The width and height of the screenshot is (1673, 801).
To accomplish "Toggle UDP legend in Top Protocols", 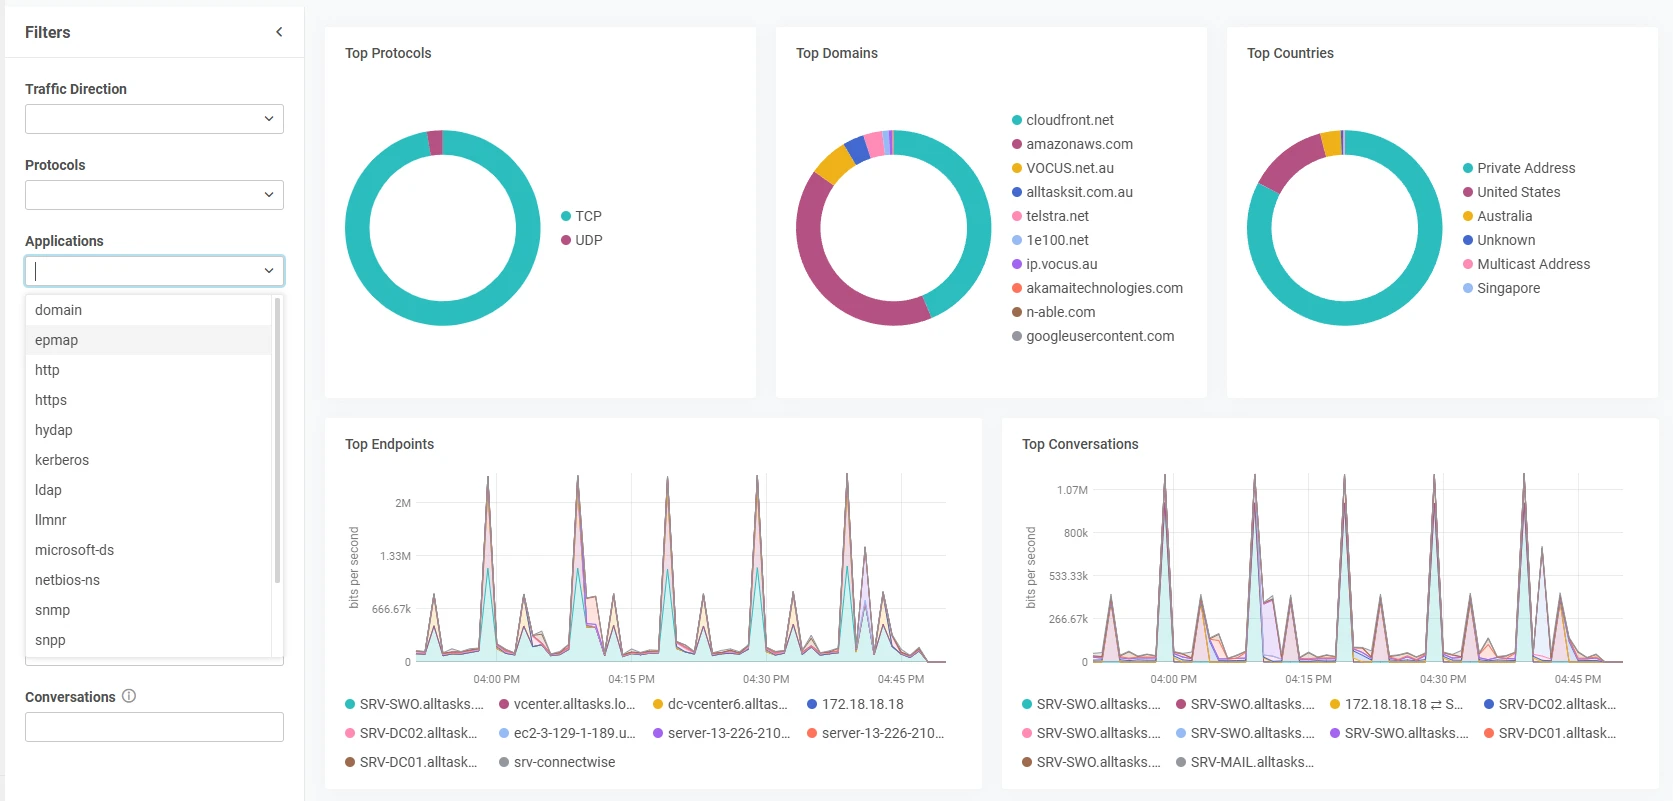I will tap(588, 240).
